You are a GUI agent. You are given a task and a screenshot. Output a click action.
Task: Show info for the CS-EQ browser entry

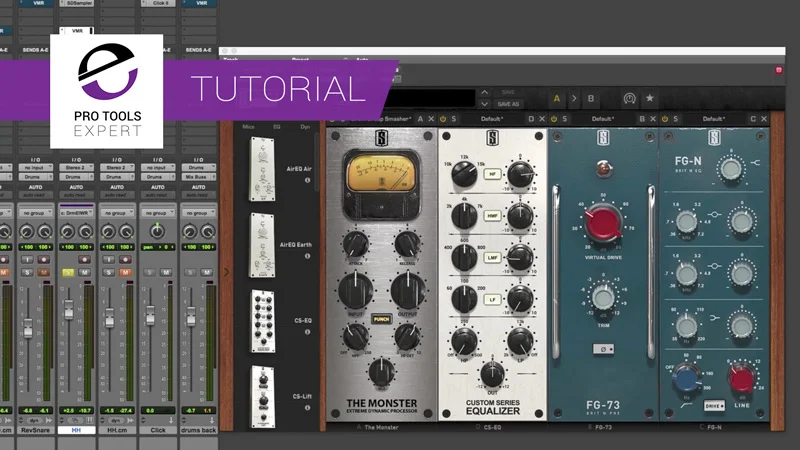(308, 332)
